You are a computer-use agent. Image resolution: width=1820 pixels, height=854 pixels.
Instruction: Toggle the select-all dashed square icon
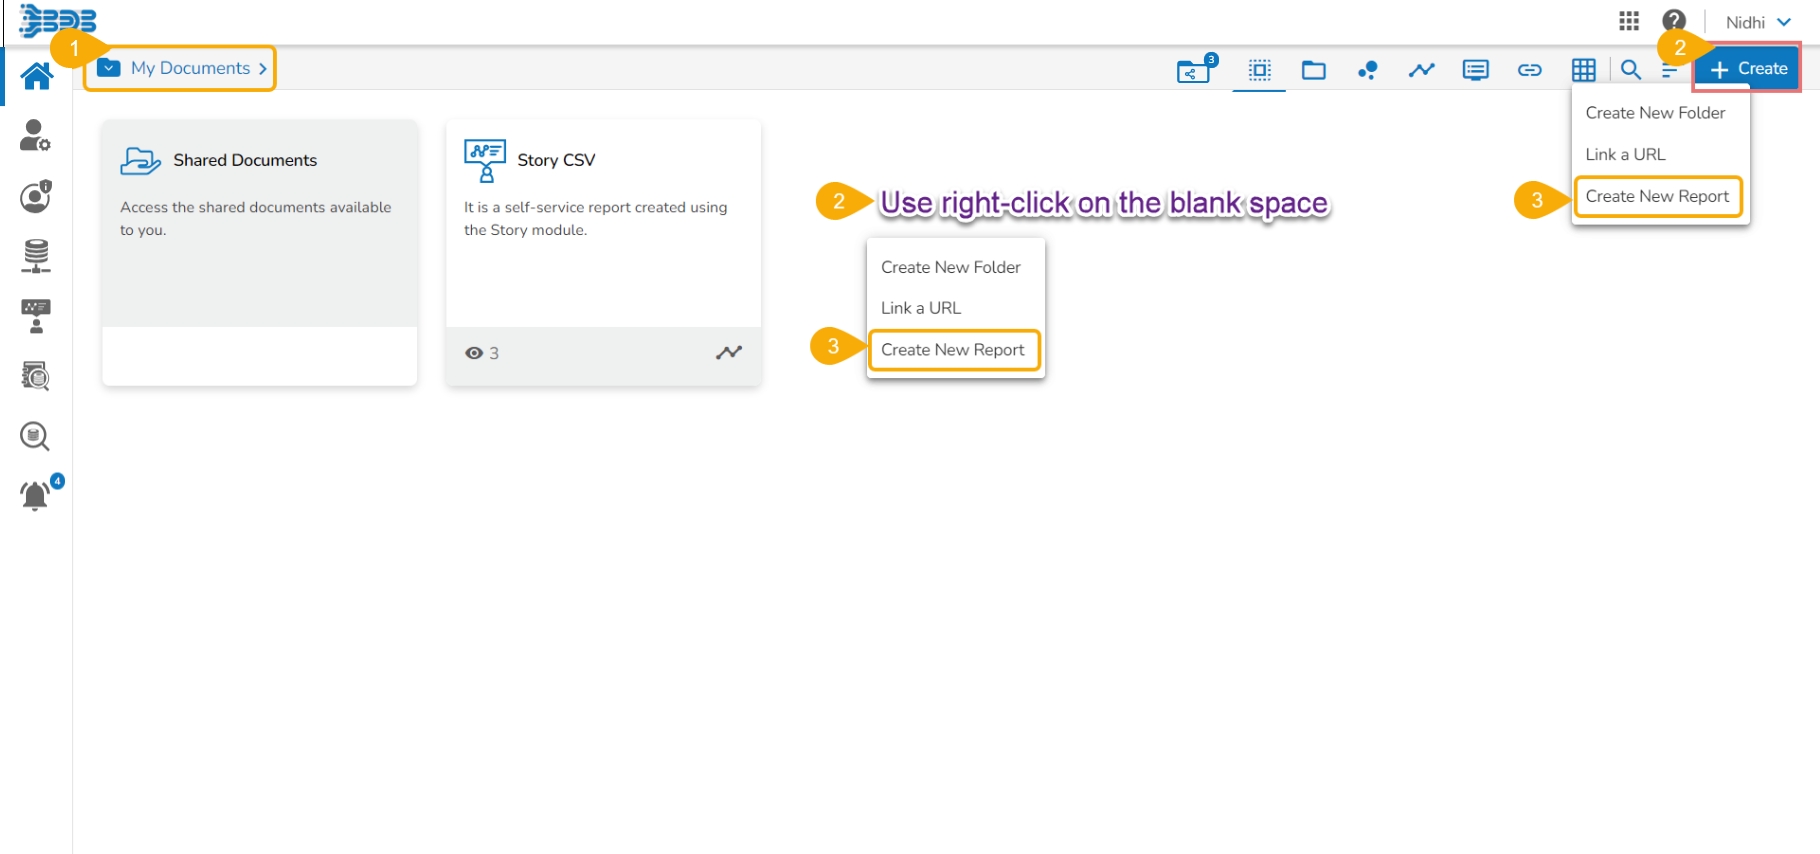1259,70
